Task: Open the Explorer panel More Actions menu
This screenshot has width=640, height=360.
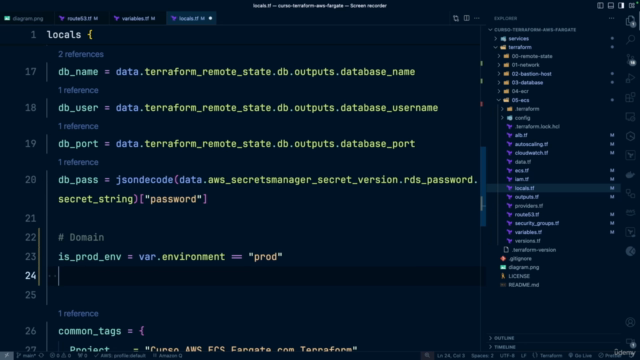Action: click(611, 18)
